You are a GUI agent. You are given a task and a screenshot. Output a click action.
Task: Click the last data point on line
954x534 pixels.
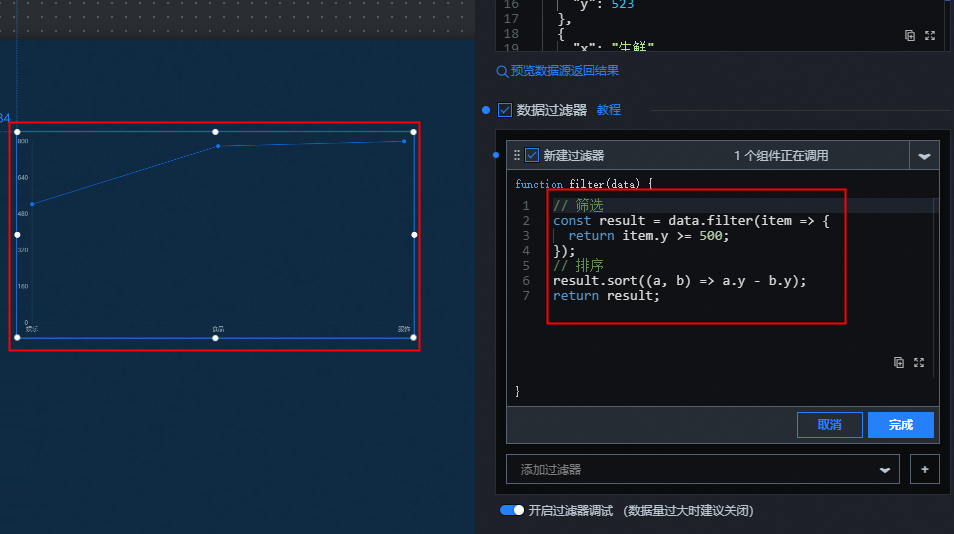click(x=404, y=142)
